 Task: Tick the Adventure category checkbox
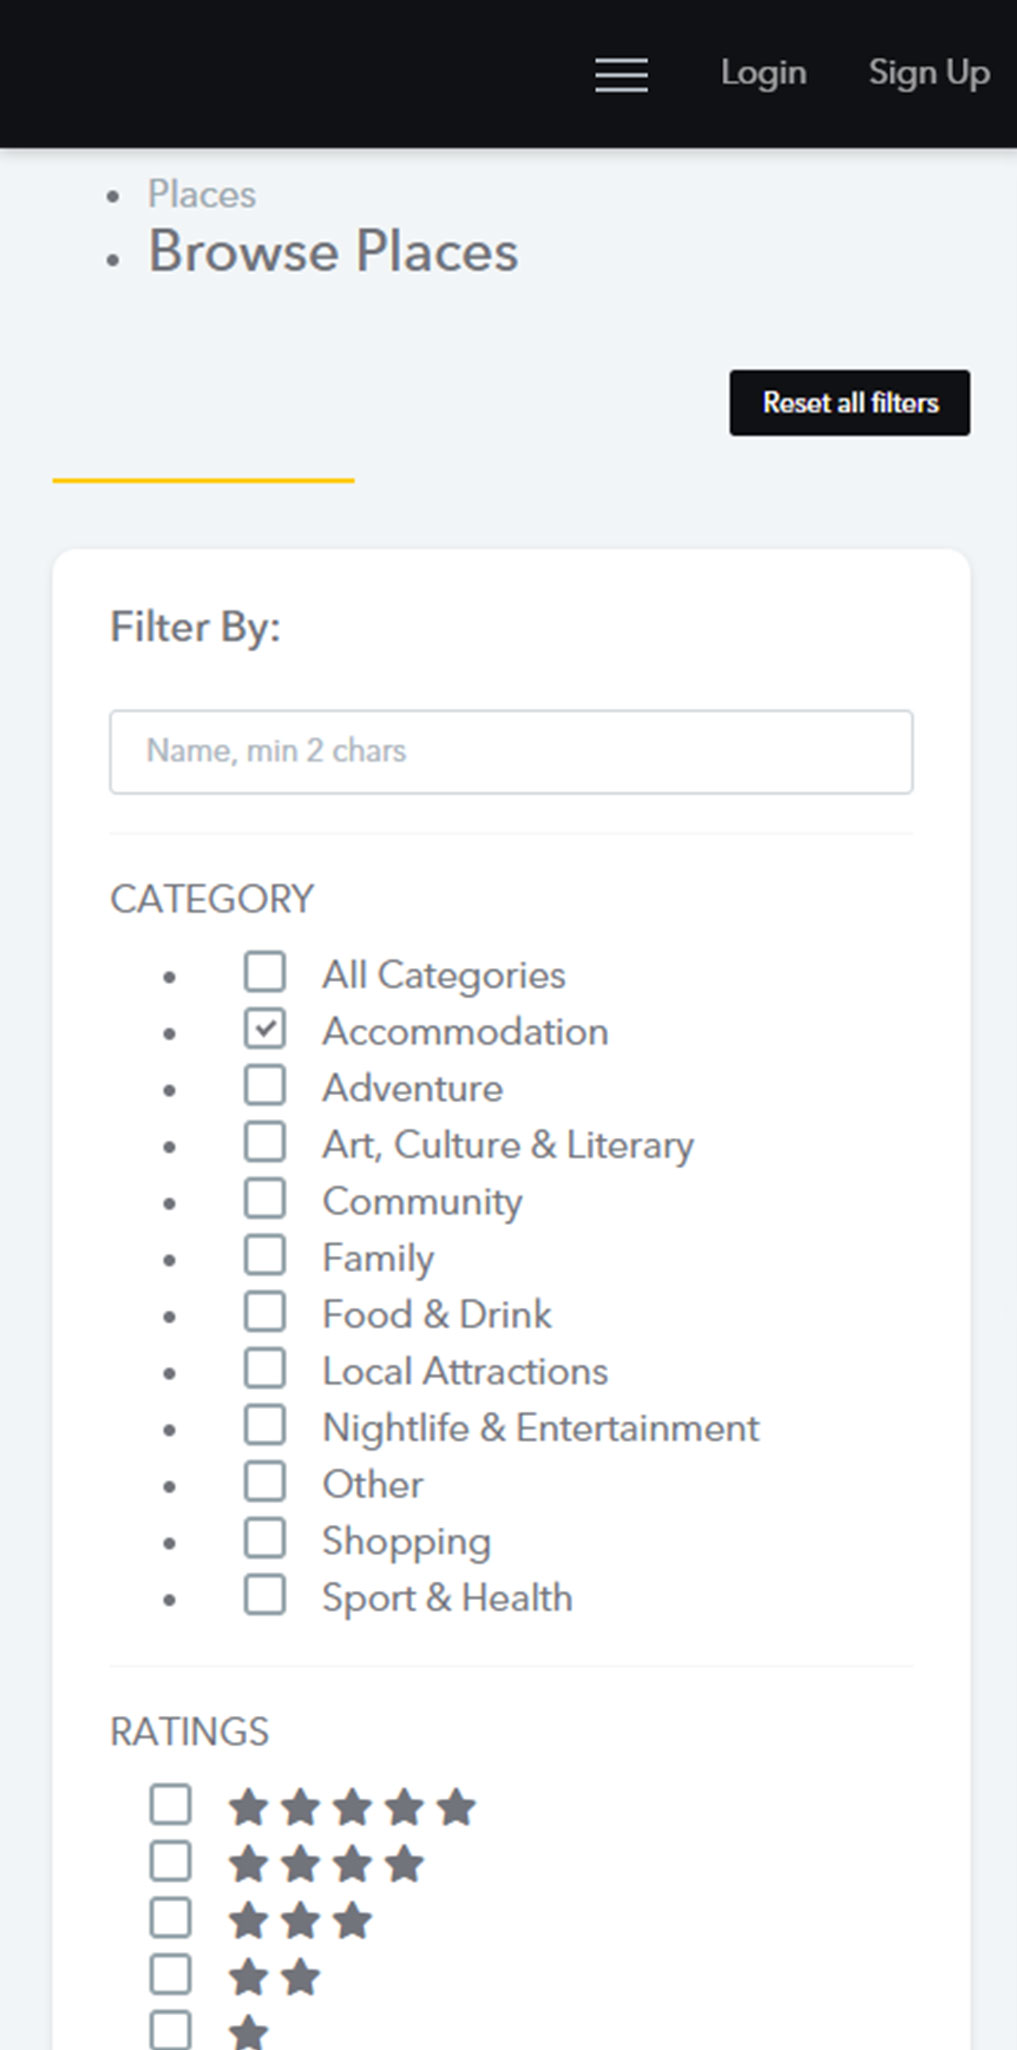(265, 1086)
